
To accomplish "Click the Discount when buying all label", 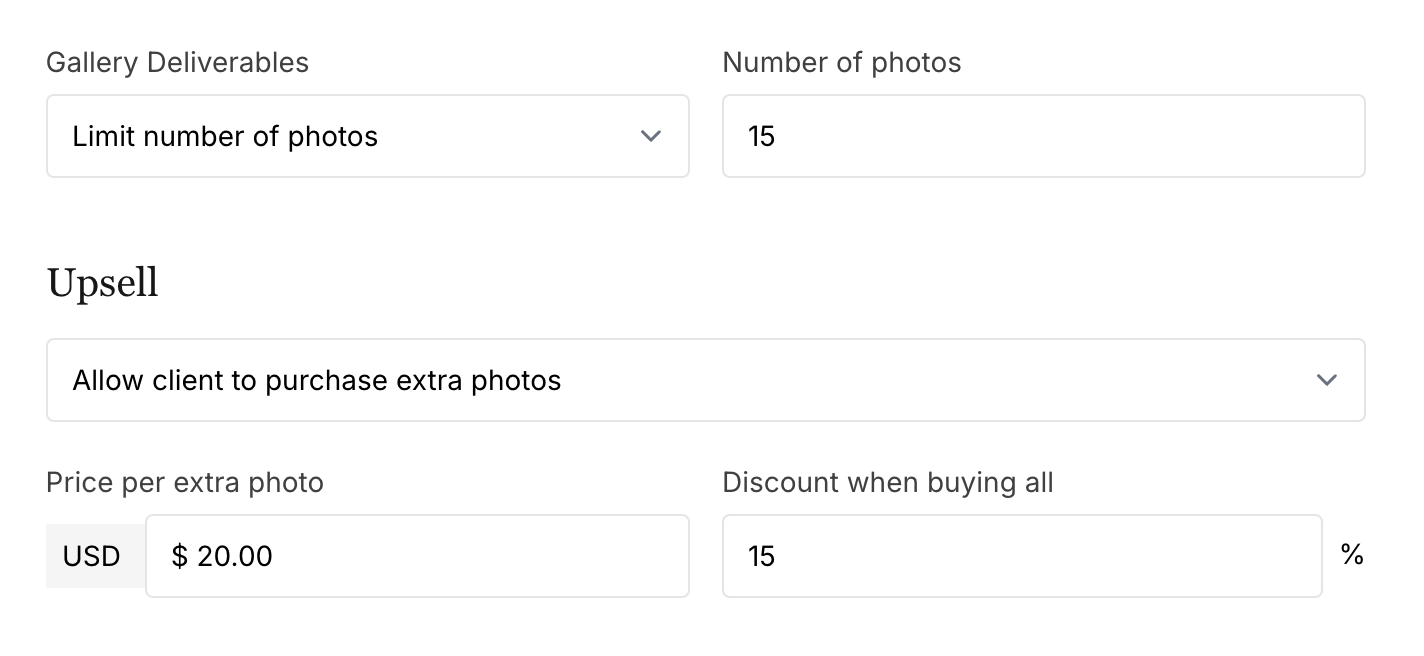I will (888, 482).
